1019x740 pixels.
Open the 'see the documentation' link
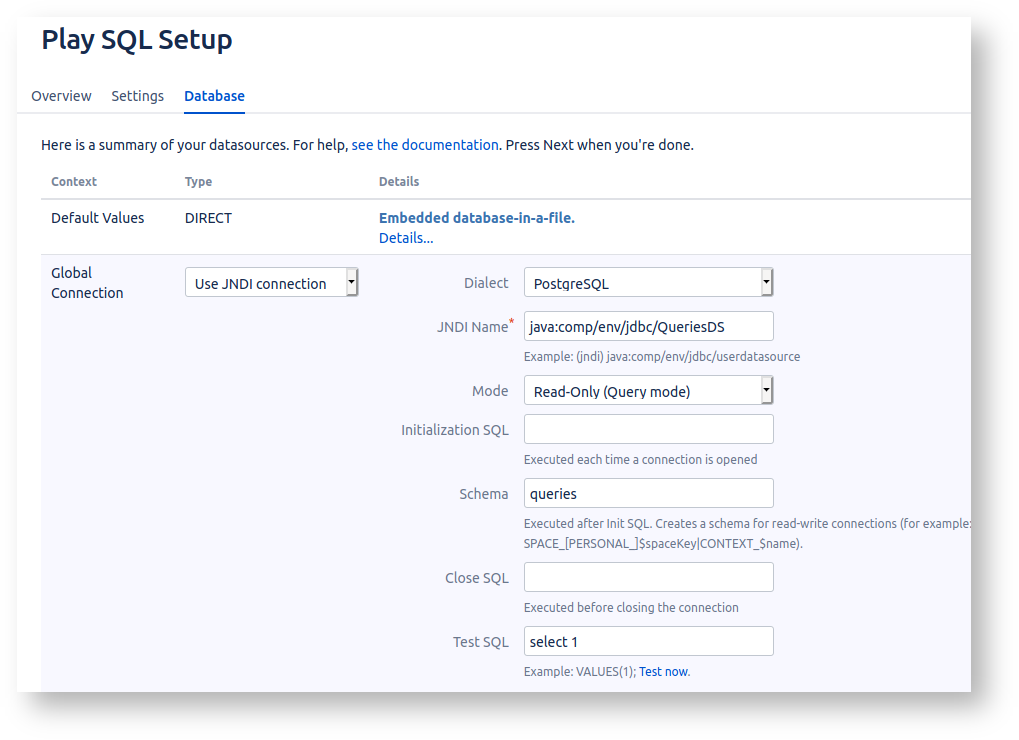click(424, 145)
